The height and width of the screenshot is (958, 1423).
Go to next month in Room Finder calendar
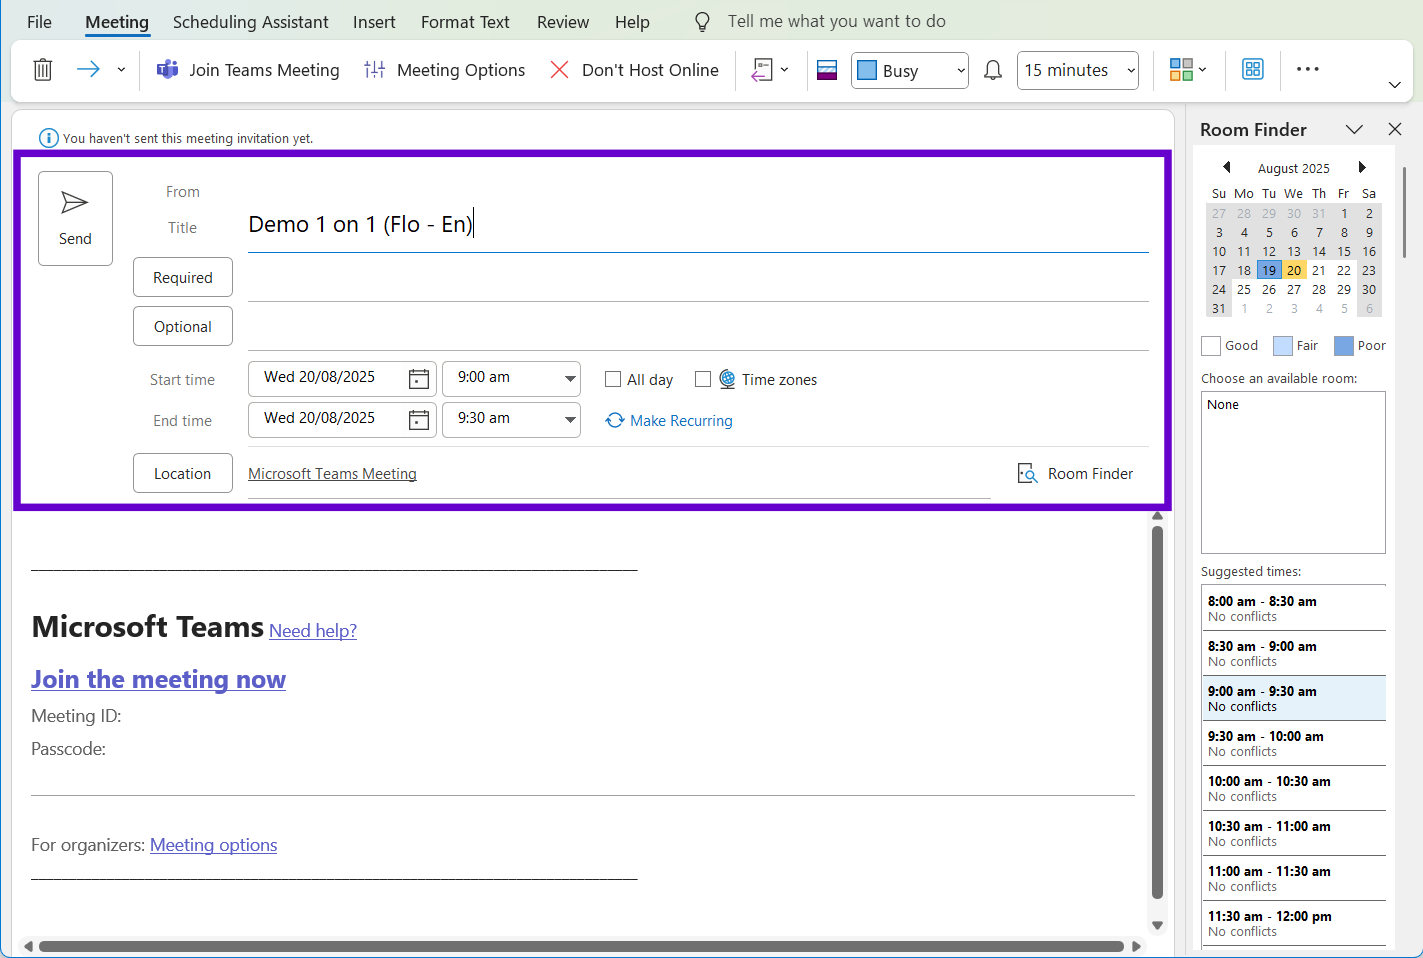tap(1361, 167)
